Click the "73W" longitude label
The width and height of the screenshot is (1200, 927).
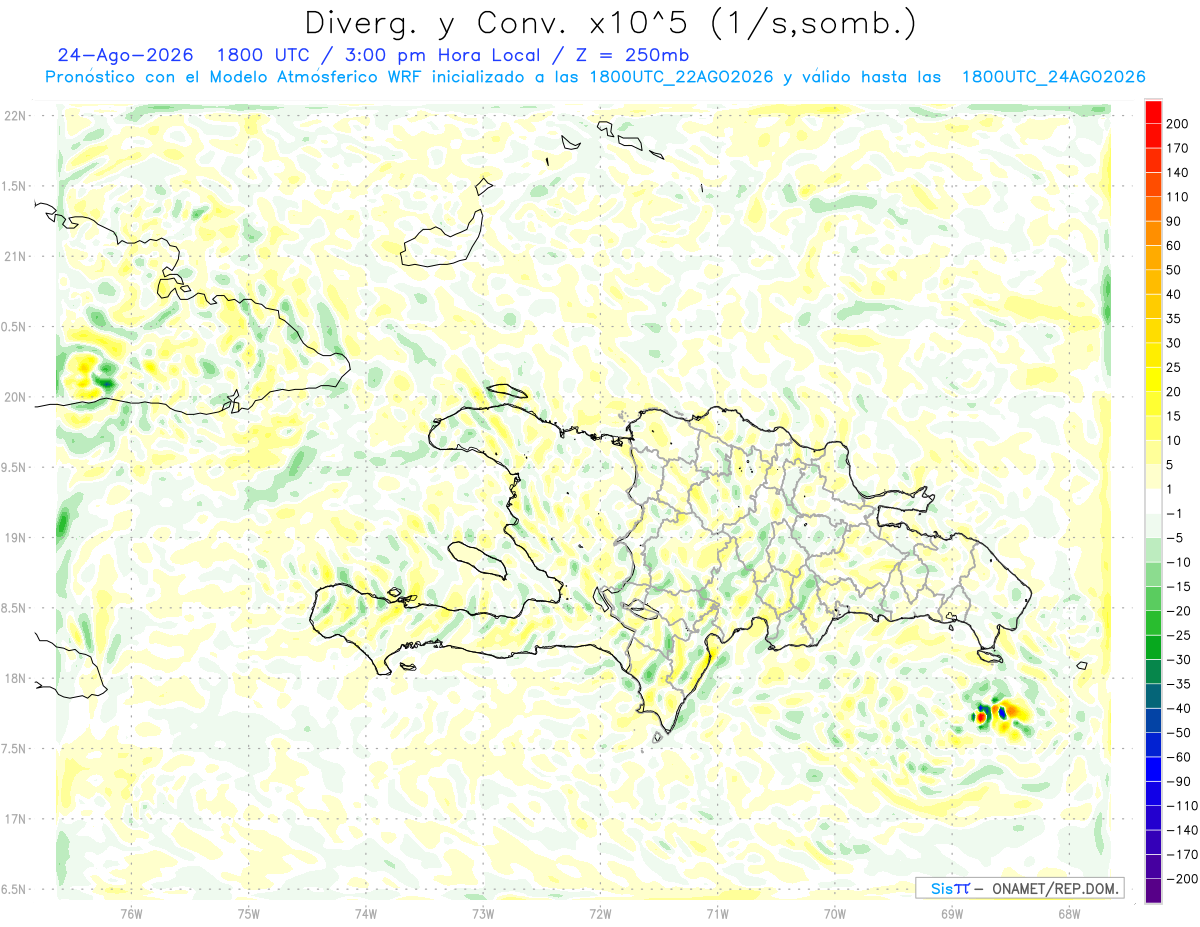pyautogui.click(x=483, y=912)
